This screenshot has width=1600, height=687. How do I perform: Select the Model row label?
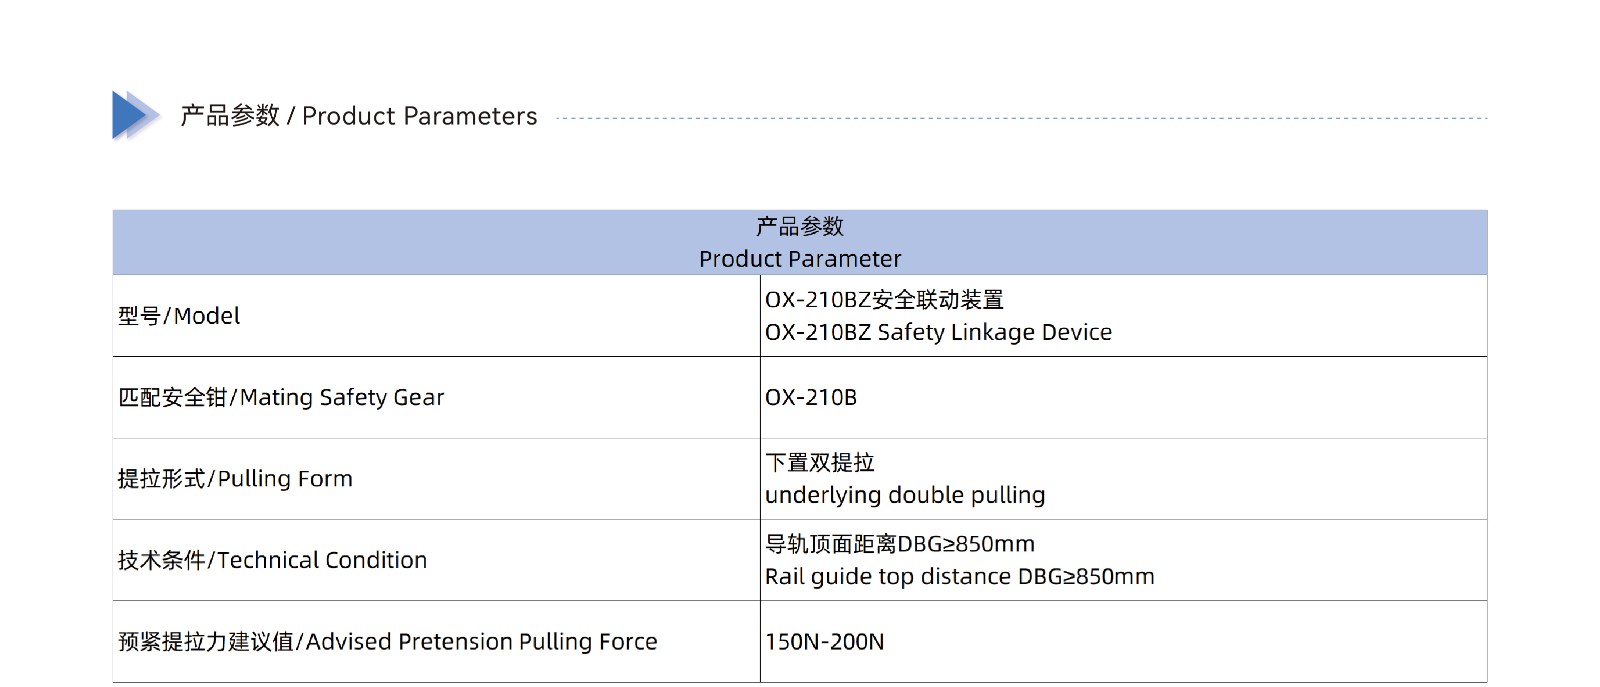click(180, 316)
